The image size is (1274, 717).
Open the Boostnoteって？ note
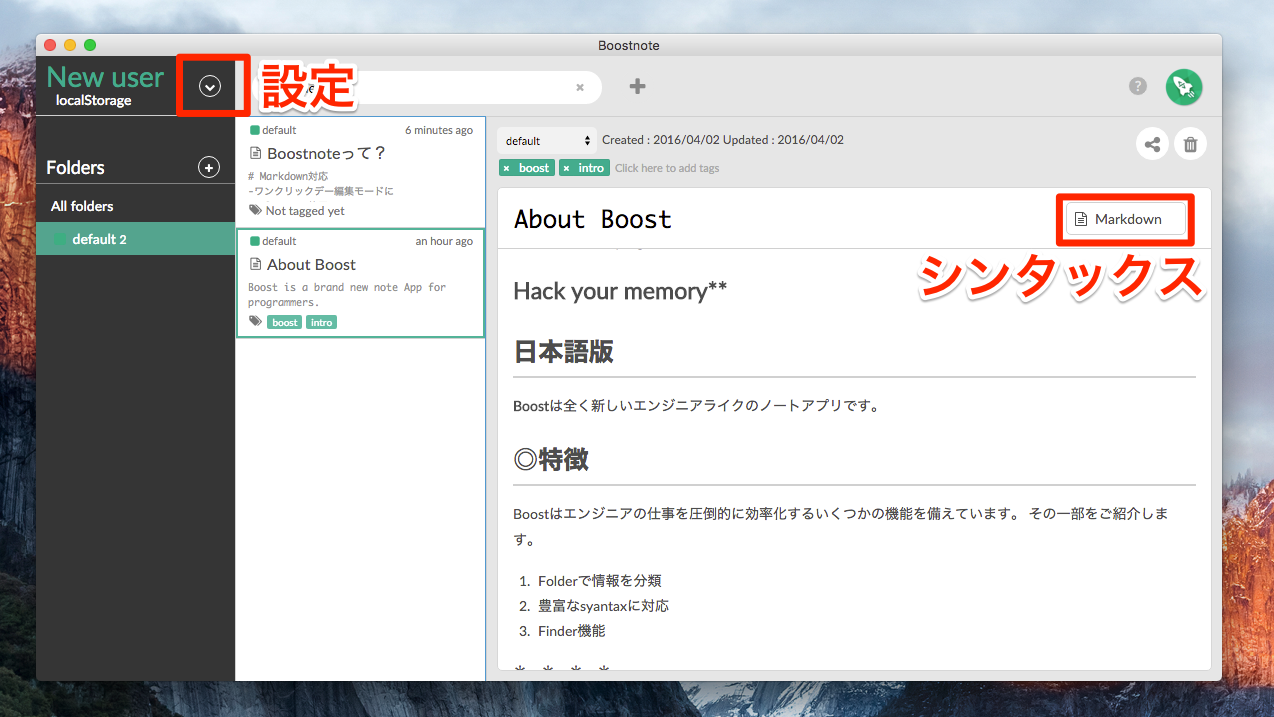click(326, 154)
